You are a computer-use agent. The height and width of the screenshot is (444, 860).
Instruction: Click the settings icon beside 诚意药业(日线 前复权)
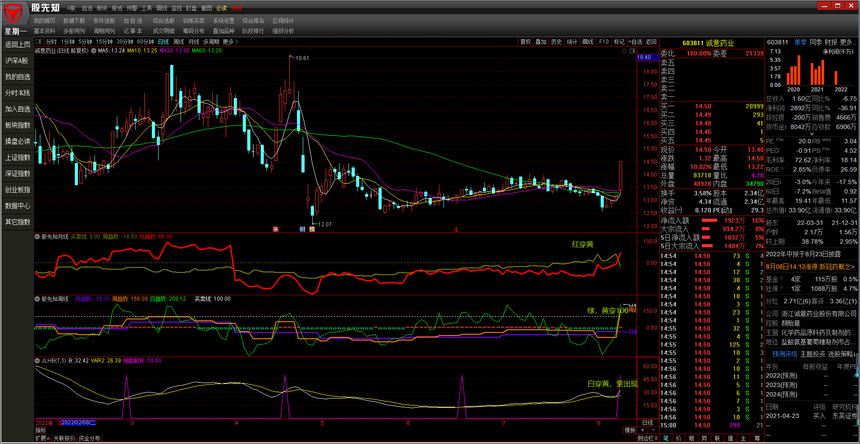(x=93, y=50)
